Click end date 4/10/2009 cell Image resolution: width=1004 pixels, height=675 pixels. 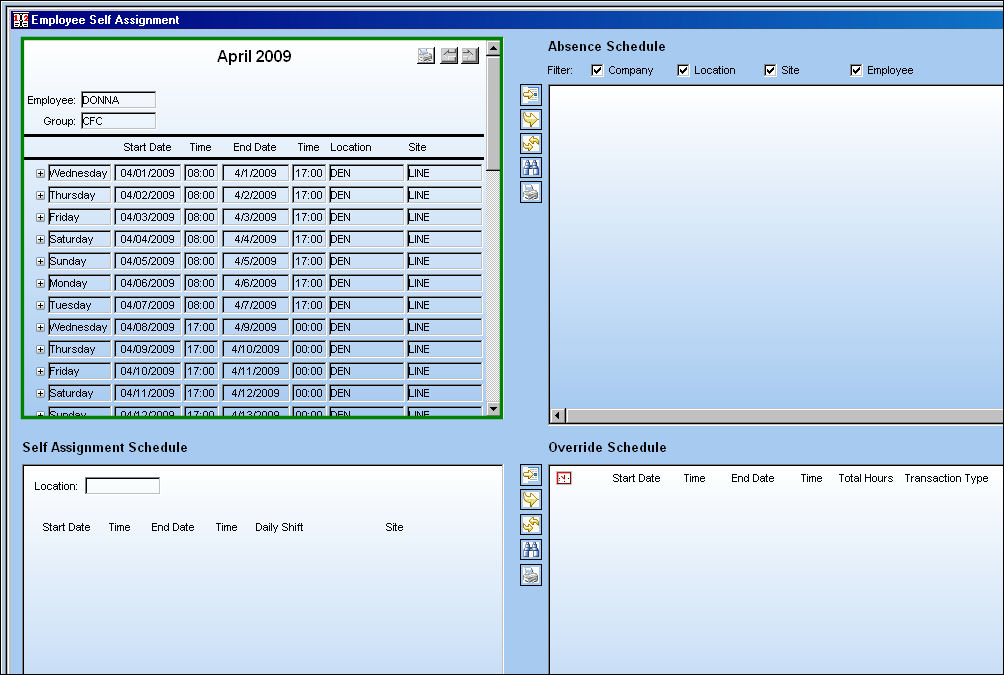pos(255,349)
